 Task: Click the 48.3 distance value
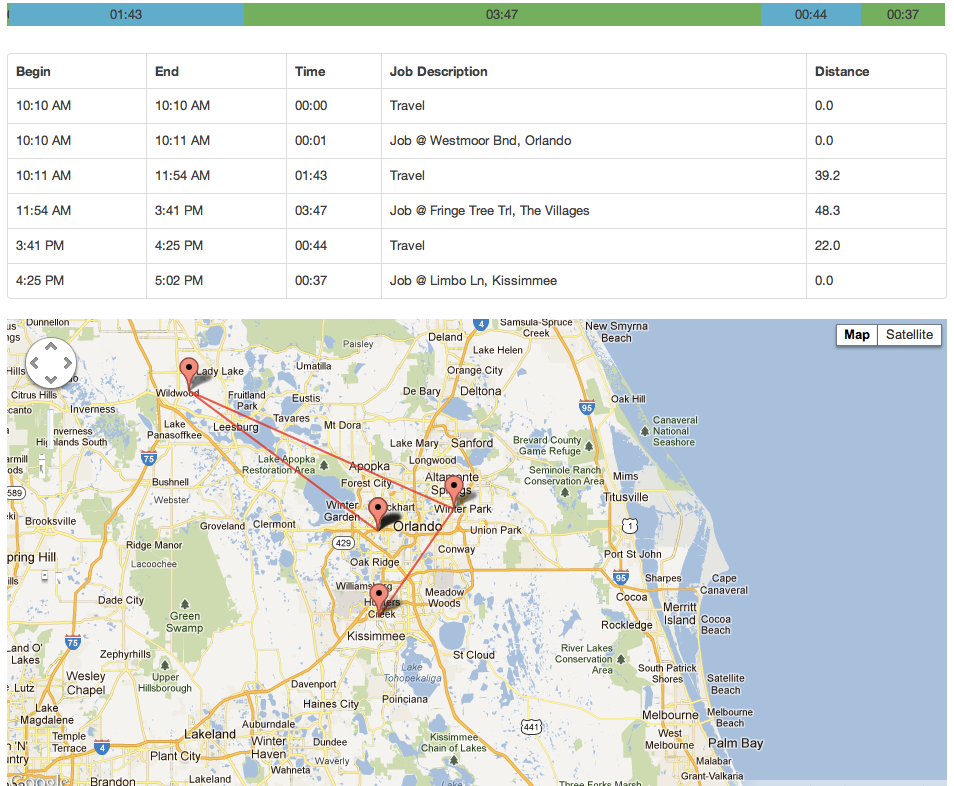click(827, 210)
